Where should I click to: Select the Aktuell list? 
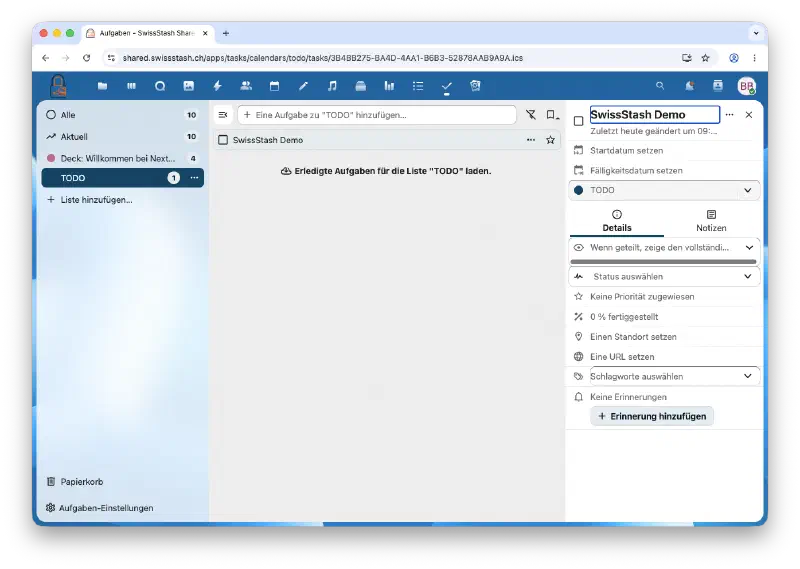point(122,137)
